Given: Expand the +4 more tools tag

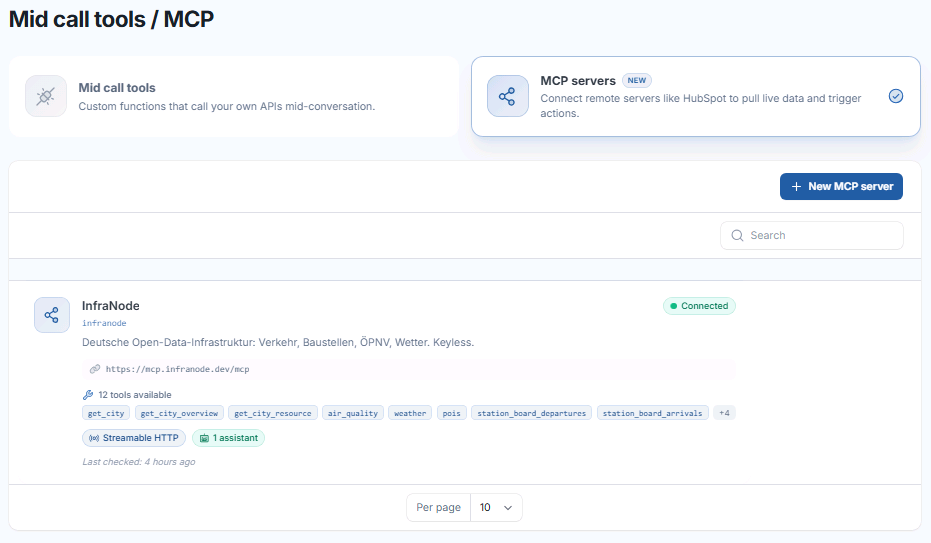Looking at the screenshot, I should point(724,413).
